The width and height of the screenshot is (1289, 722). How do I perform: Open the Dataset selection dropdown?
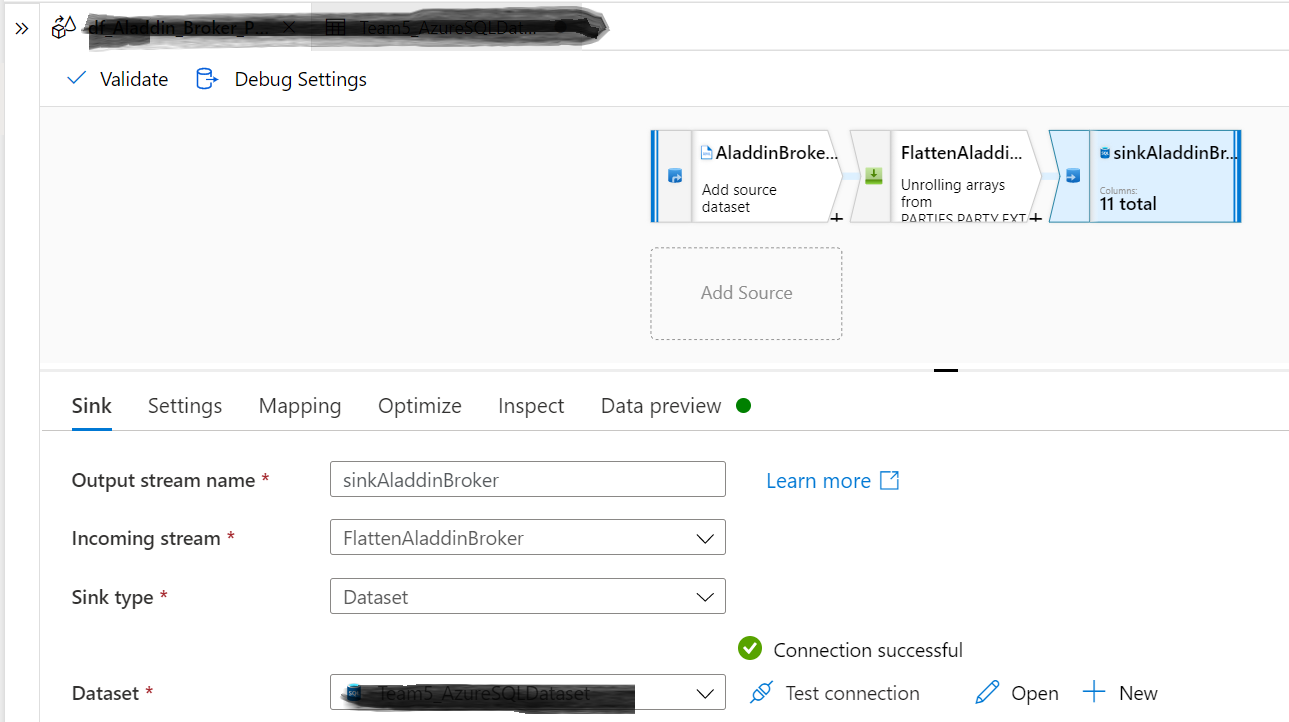(x=707, y=692)
